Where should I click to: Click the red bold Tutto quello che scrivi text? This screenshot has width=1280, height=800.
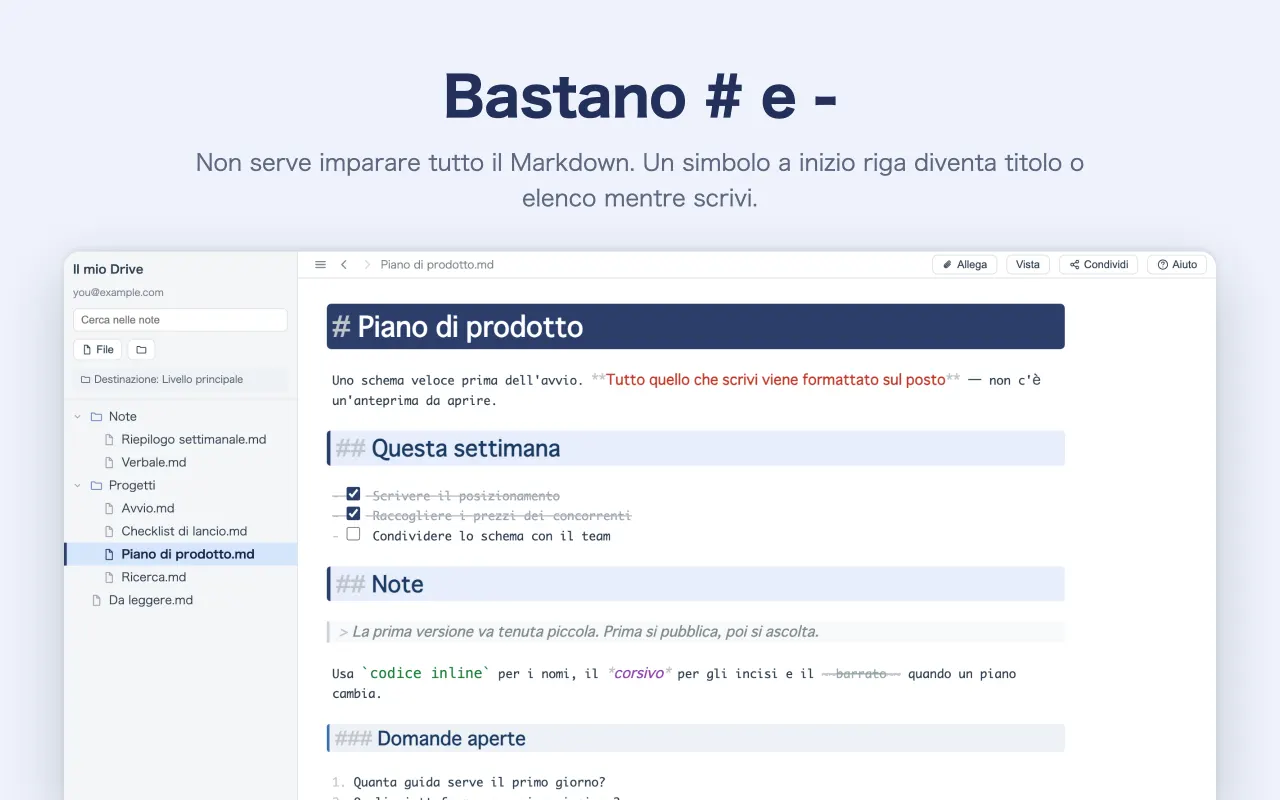click(775, 380)
